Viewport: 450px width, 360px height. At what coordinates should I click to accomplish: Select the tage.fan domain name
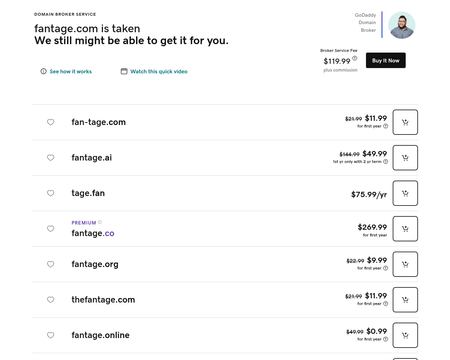(88, 193)
